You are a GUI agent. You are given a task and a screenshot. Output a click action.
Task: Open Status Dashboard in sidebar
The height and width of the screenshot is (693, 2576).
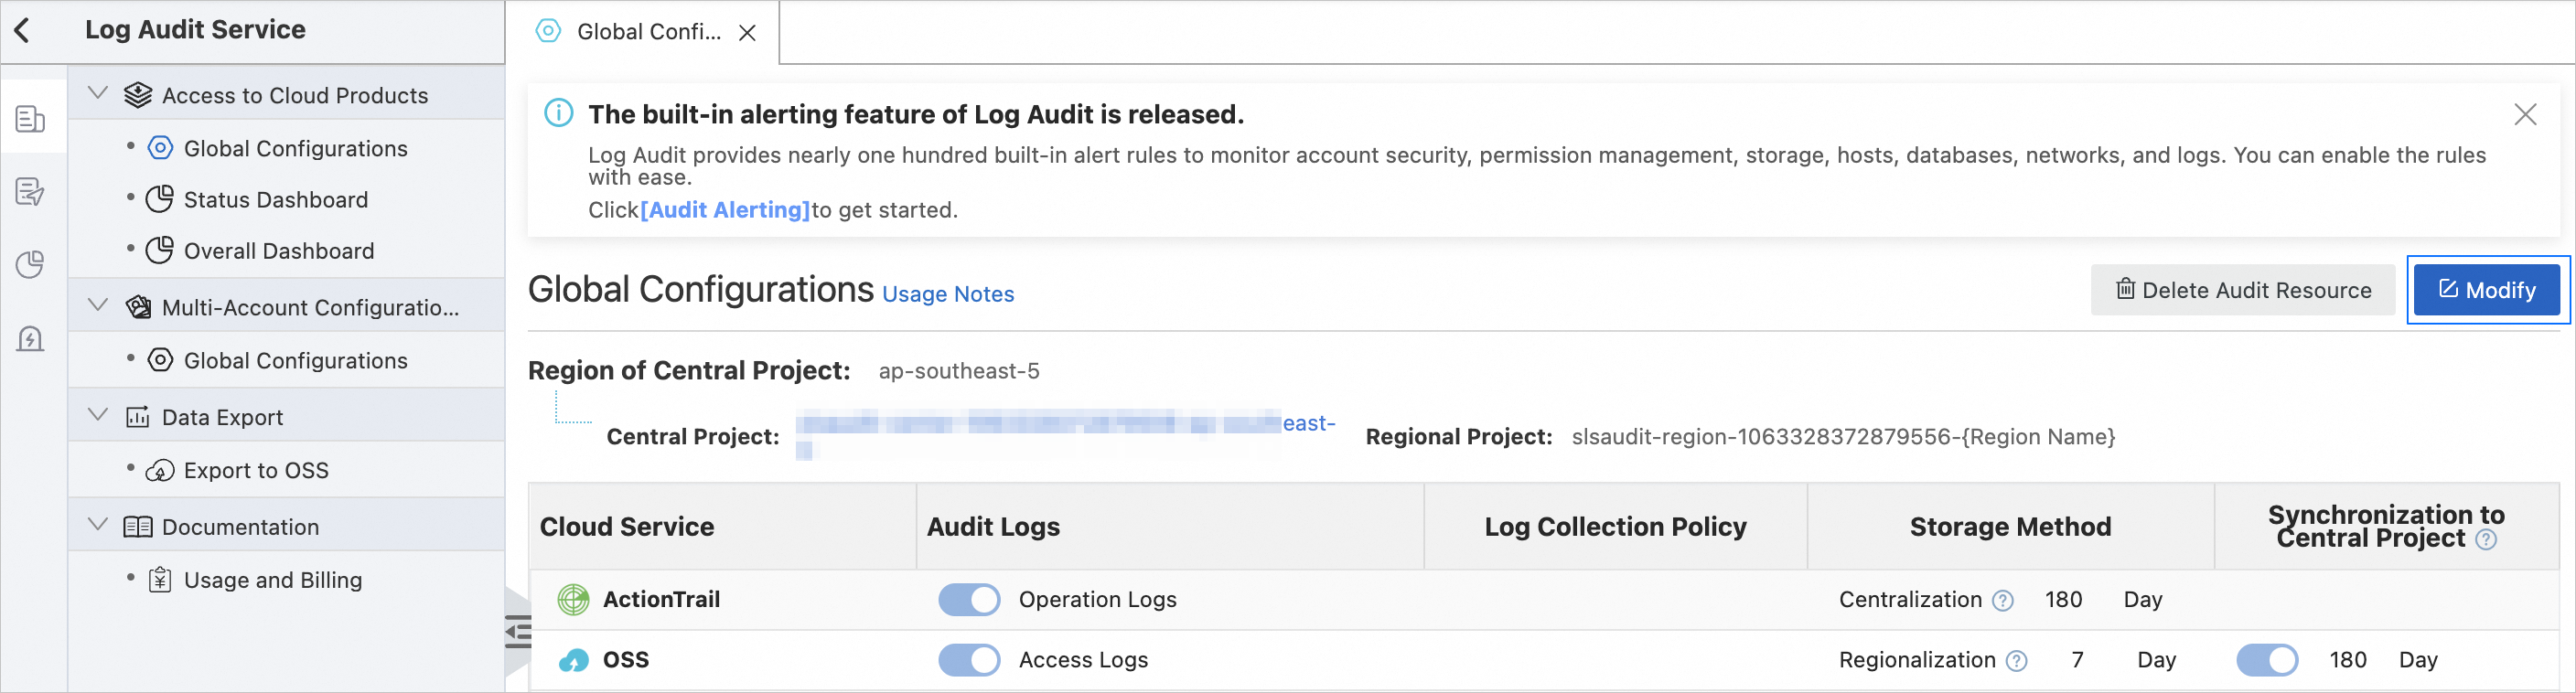pos(275,200)
